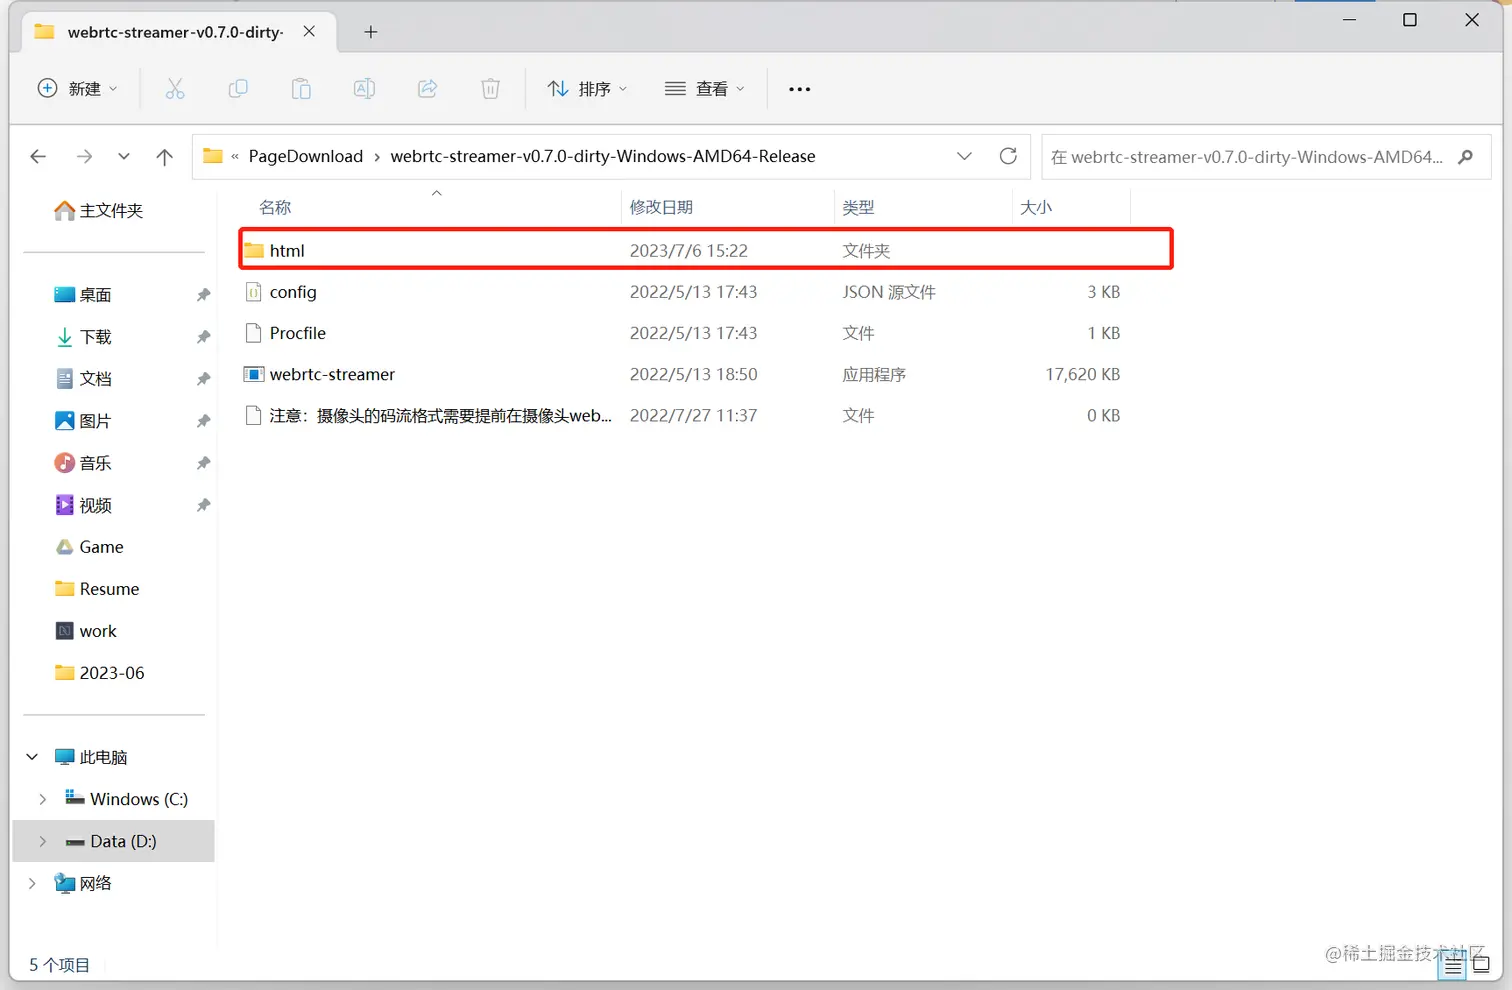Expand the 网络 network node
Viewport: 1512px width, 990px height.
pyautogui.click(x=32, y=883)
